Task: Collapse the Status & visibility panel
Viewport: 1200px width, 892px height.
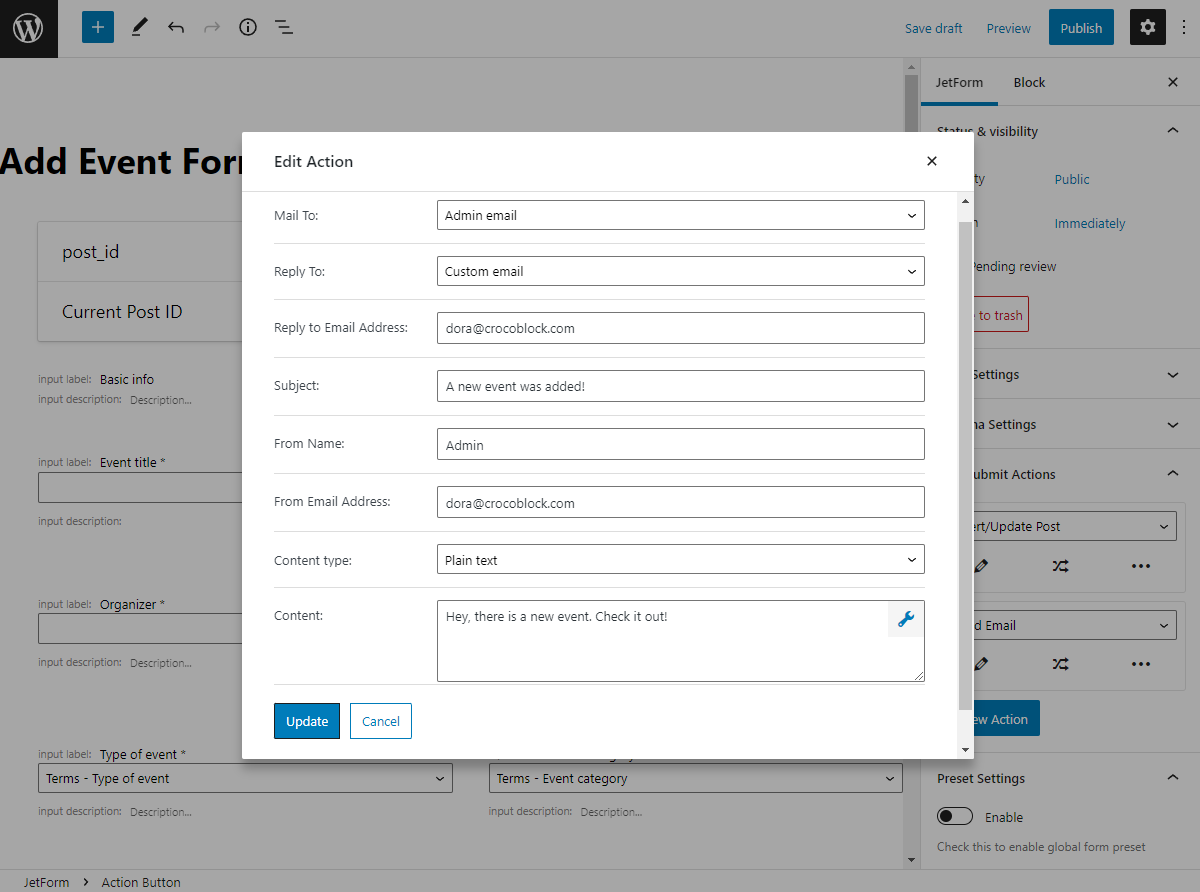Action: coord(1172,129)
